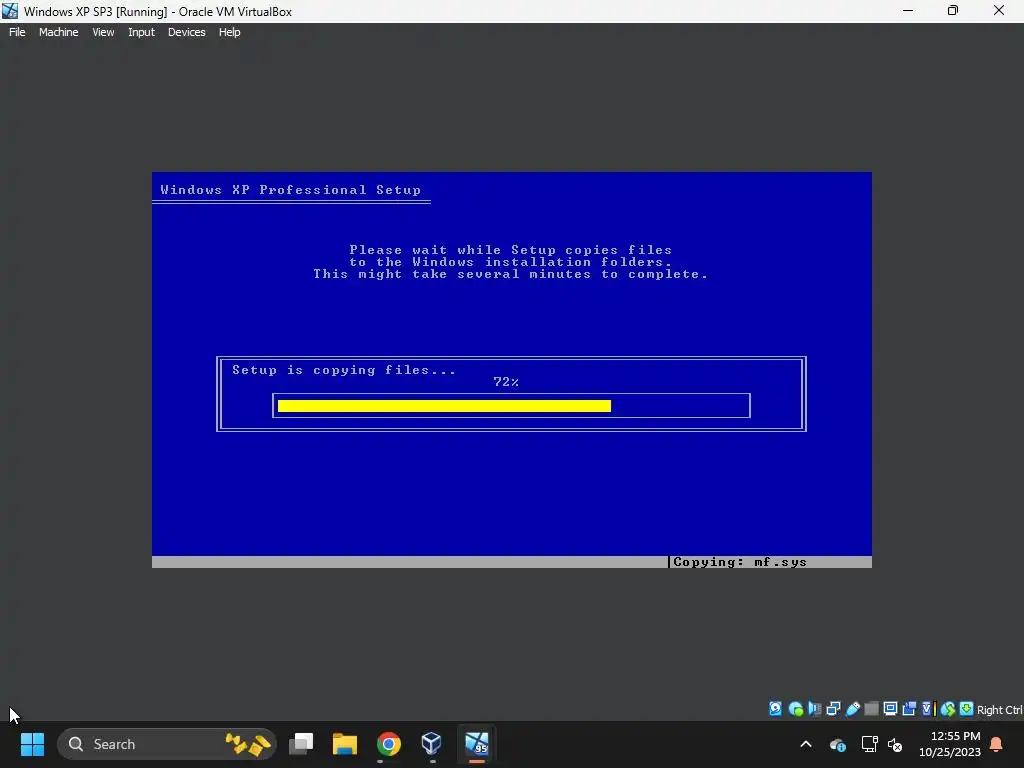Click the recording status icon
The image size is (1024, 768).
click(x=909, y=709)
